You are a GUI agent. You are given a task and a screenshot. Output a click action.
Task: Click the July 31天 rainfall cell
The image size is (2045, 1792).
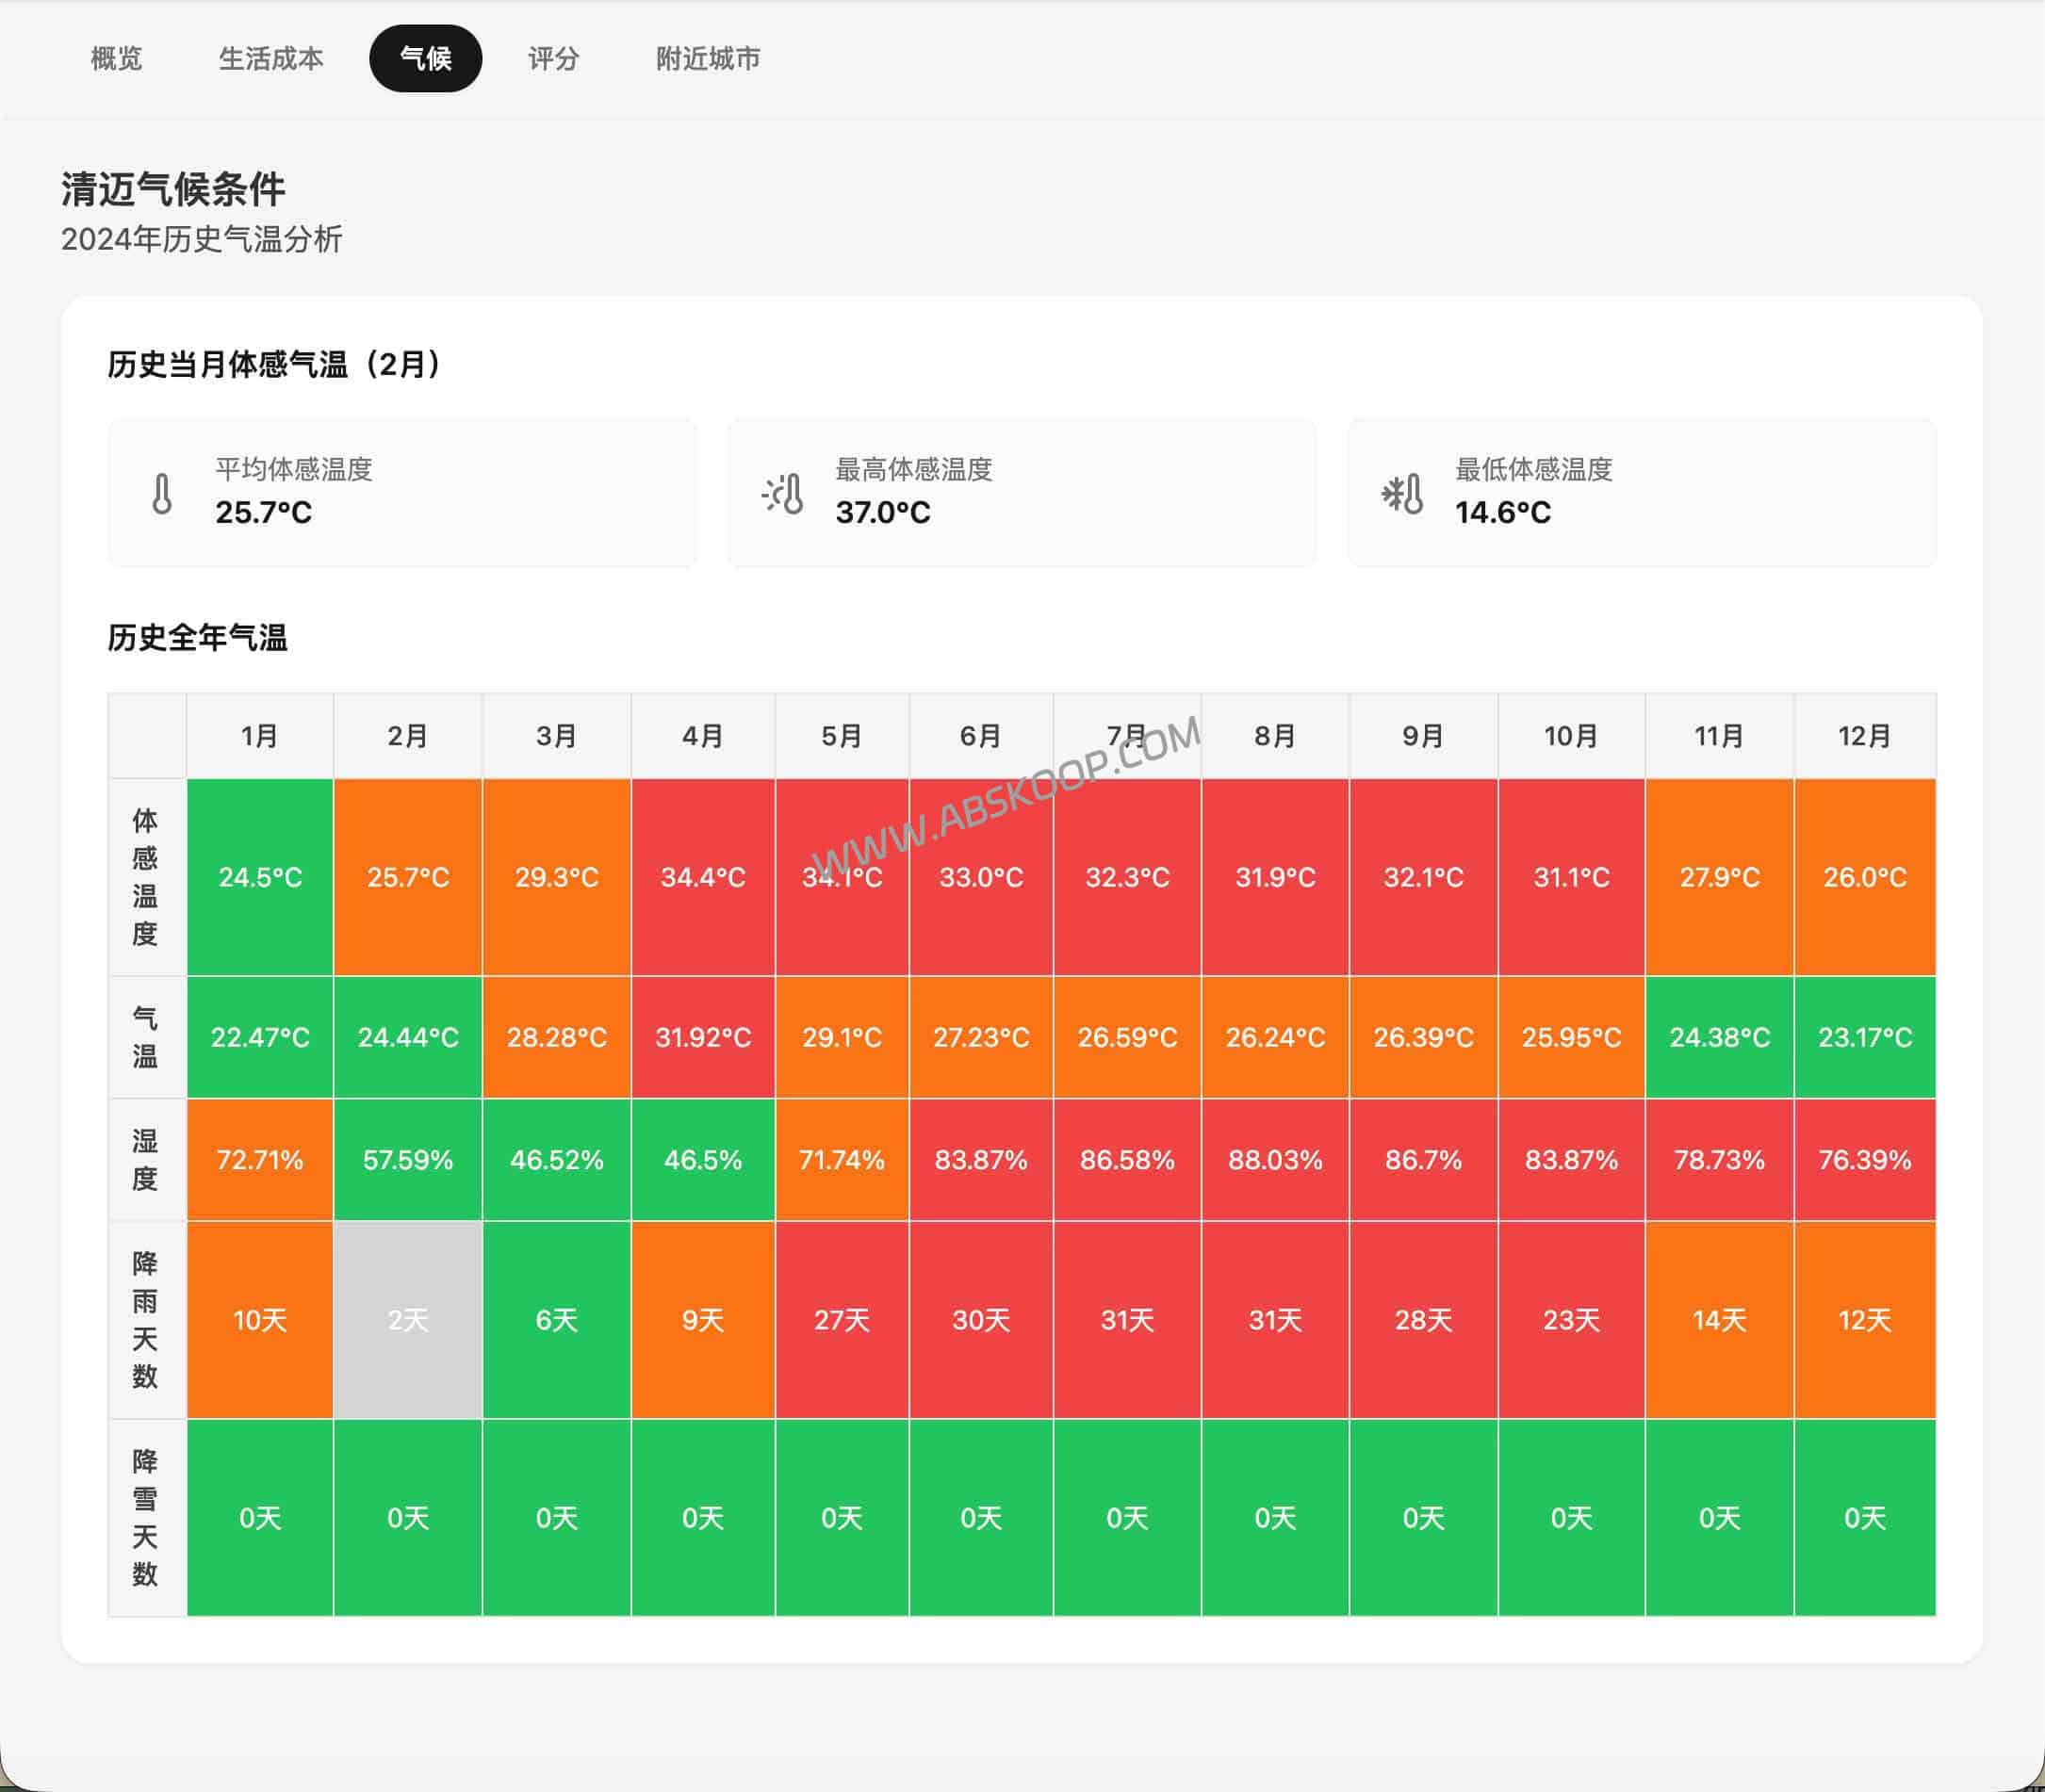[1127, 1320]
